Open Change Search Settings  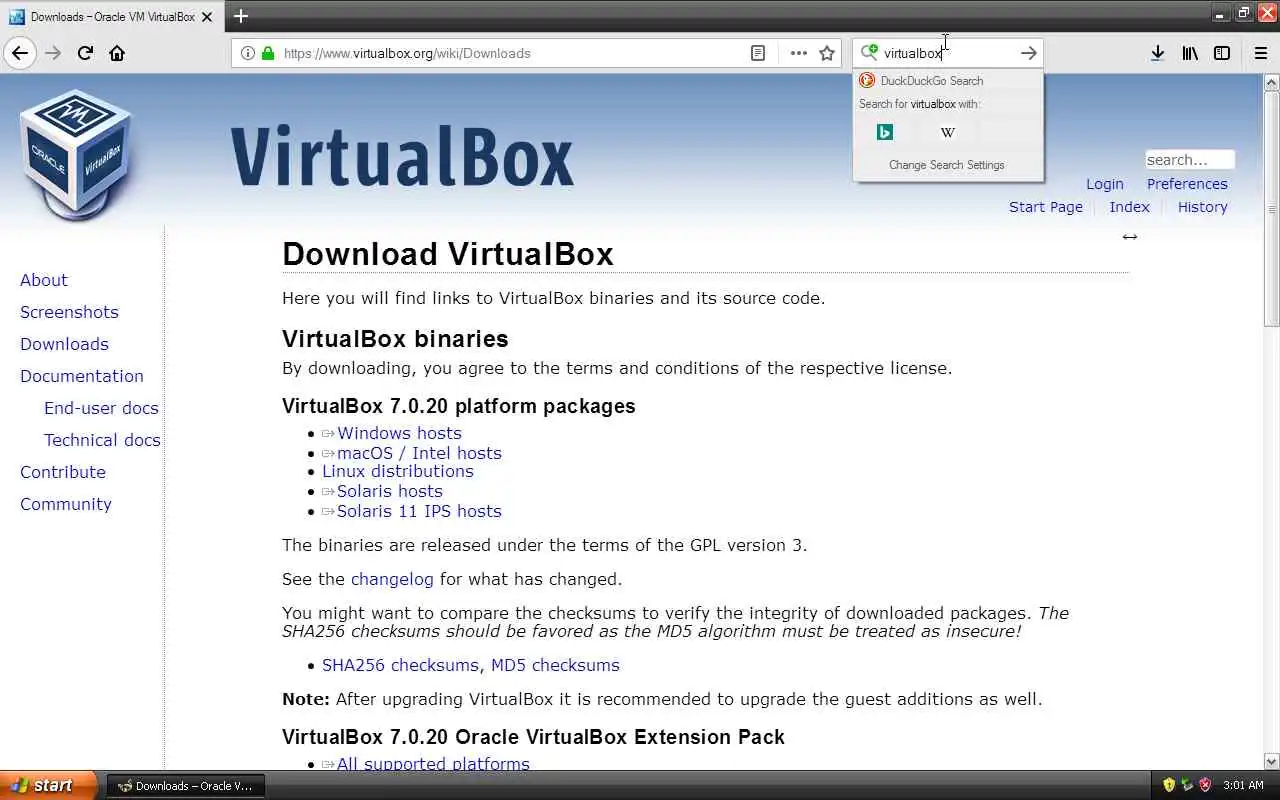(x=947, y=165)
